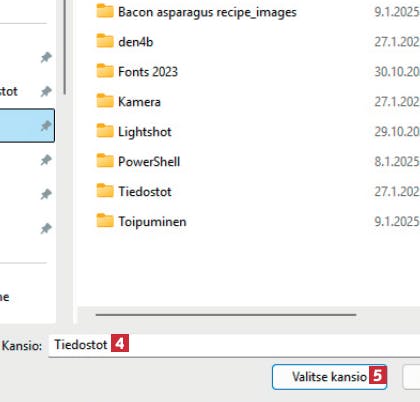Click the pin icon next to 'tot' entry

pos(46,91)
